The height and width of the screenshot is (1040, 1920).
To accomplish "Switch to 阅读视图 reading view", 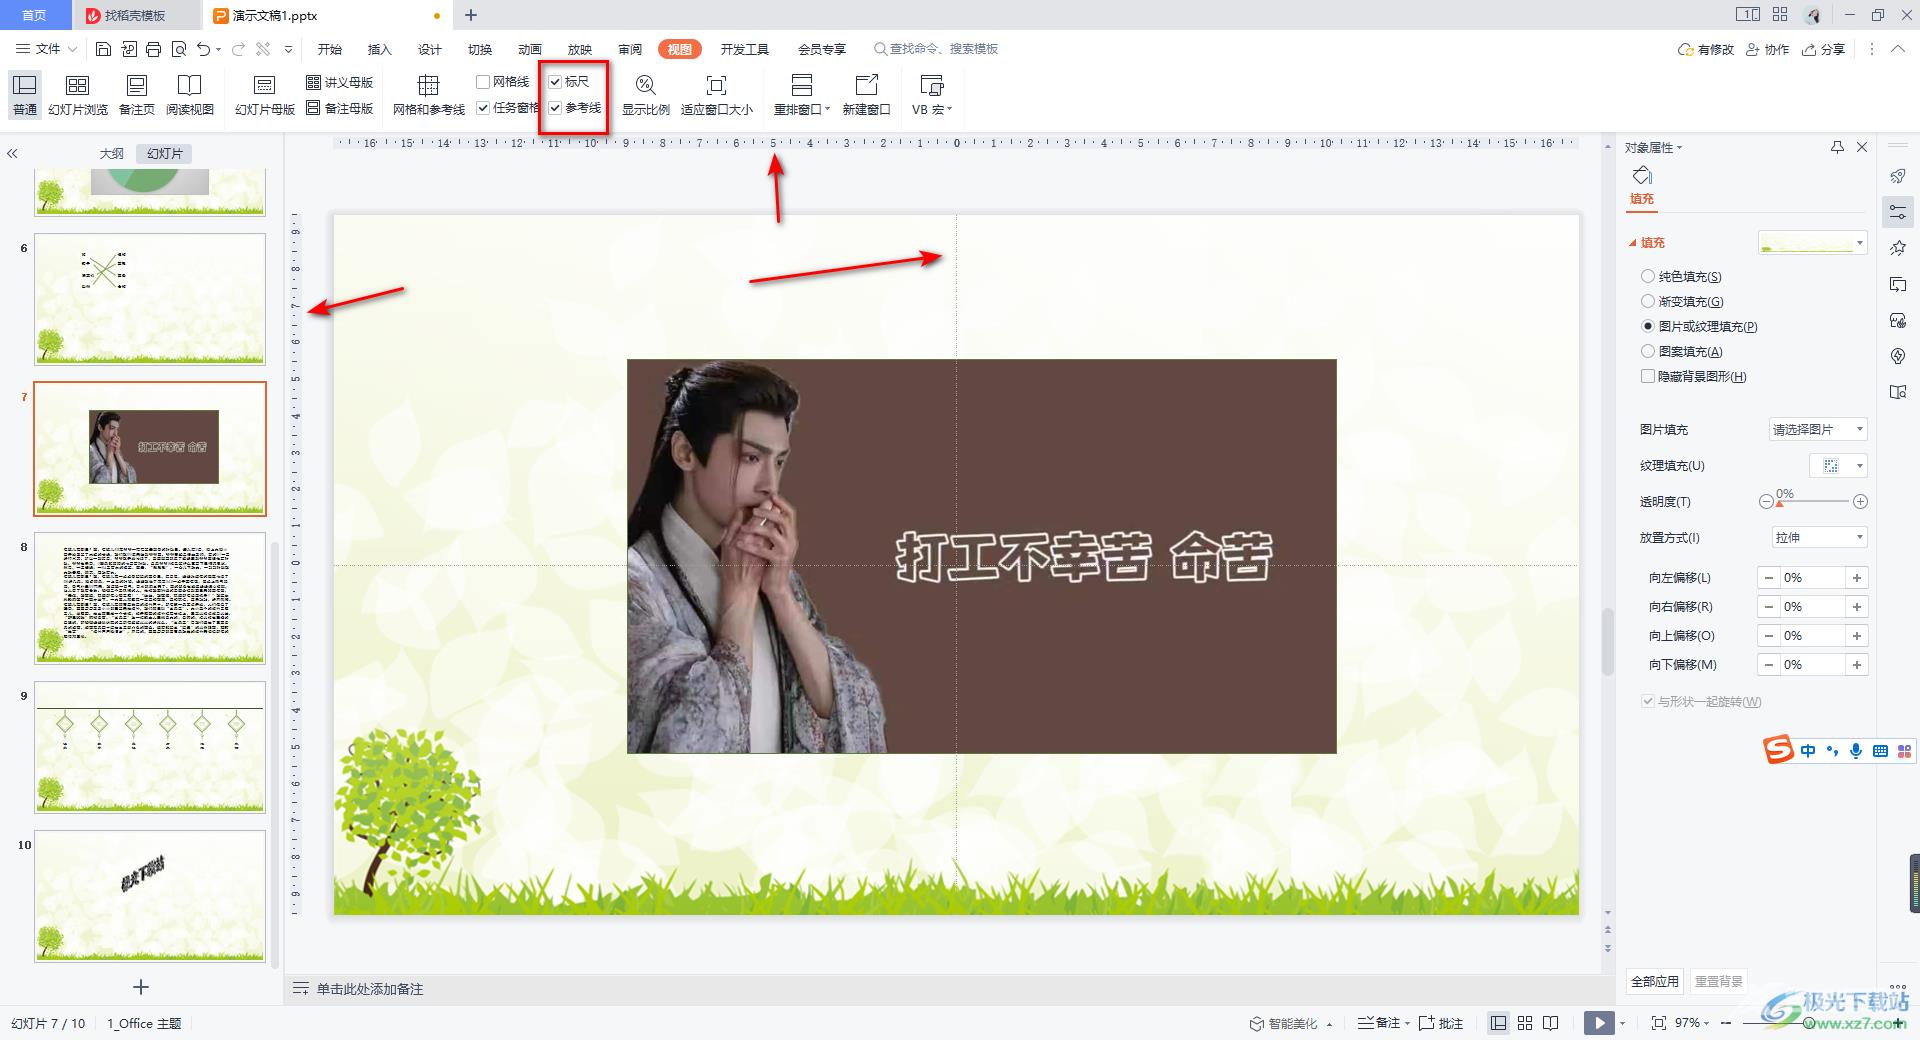I will [x=190, y=95].
